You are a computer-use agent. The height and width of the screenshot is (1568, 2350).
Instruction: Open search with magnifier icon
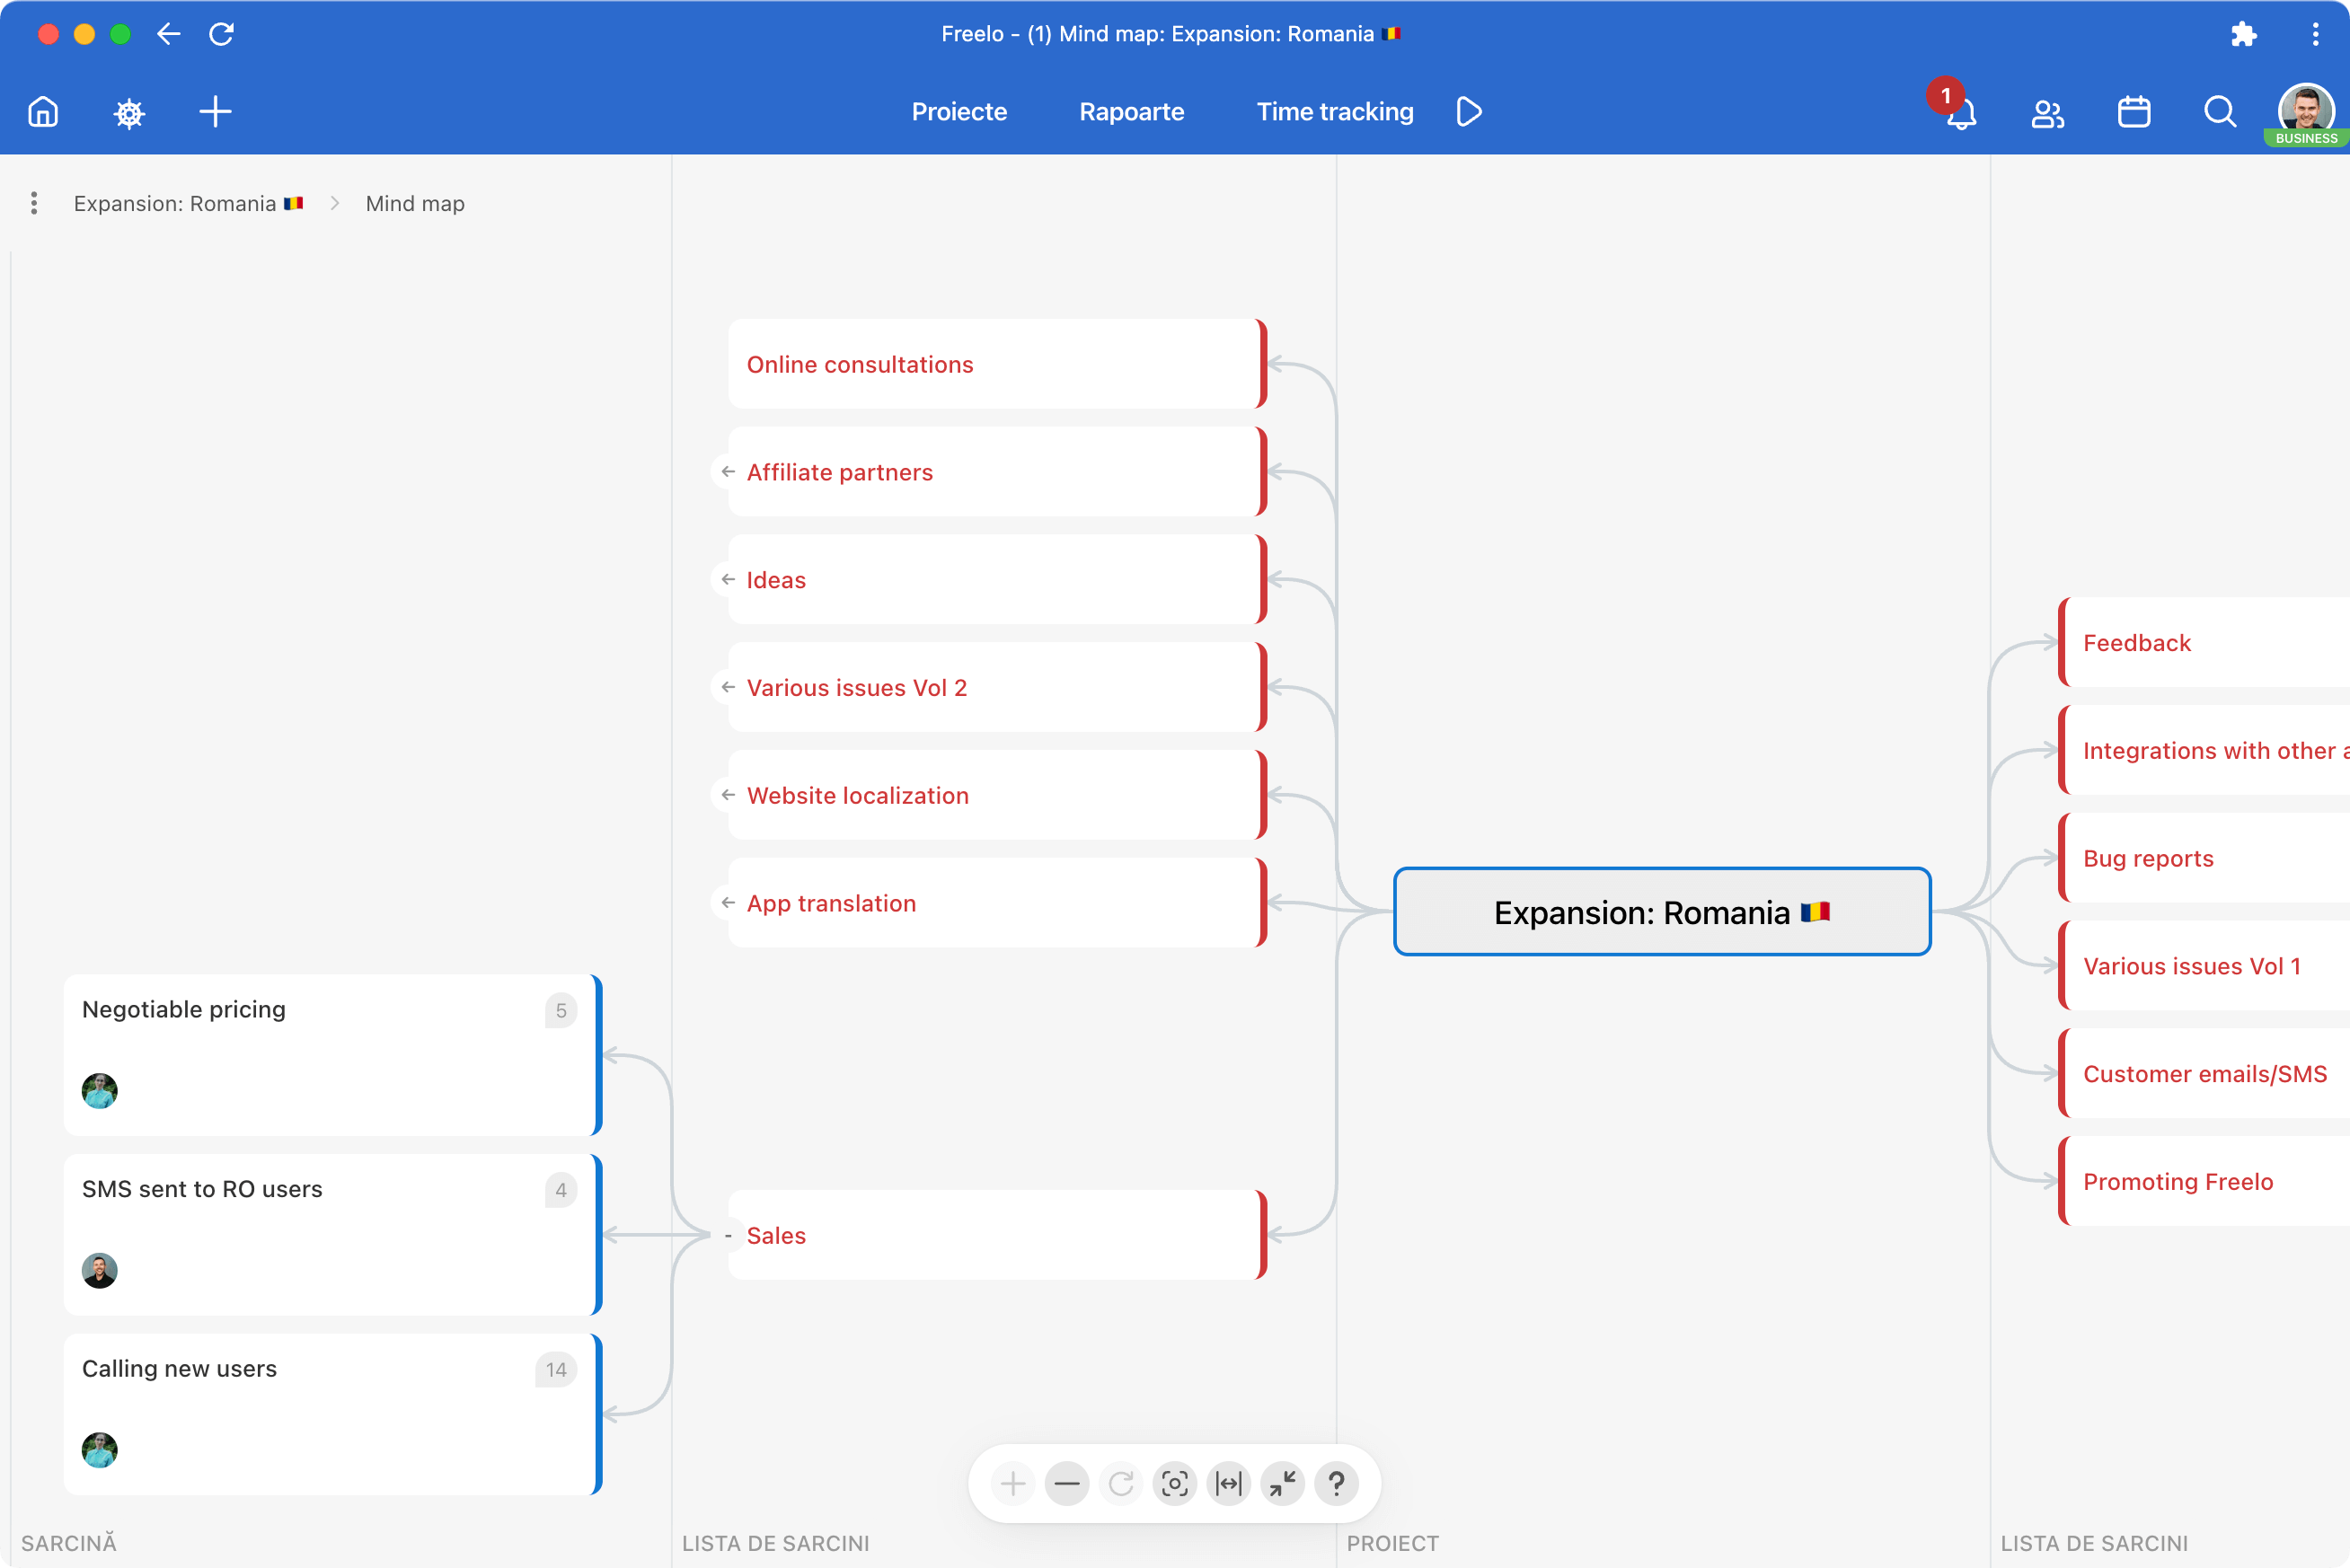coord(2219,111)
